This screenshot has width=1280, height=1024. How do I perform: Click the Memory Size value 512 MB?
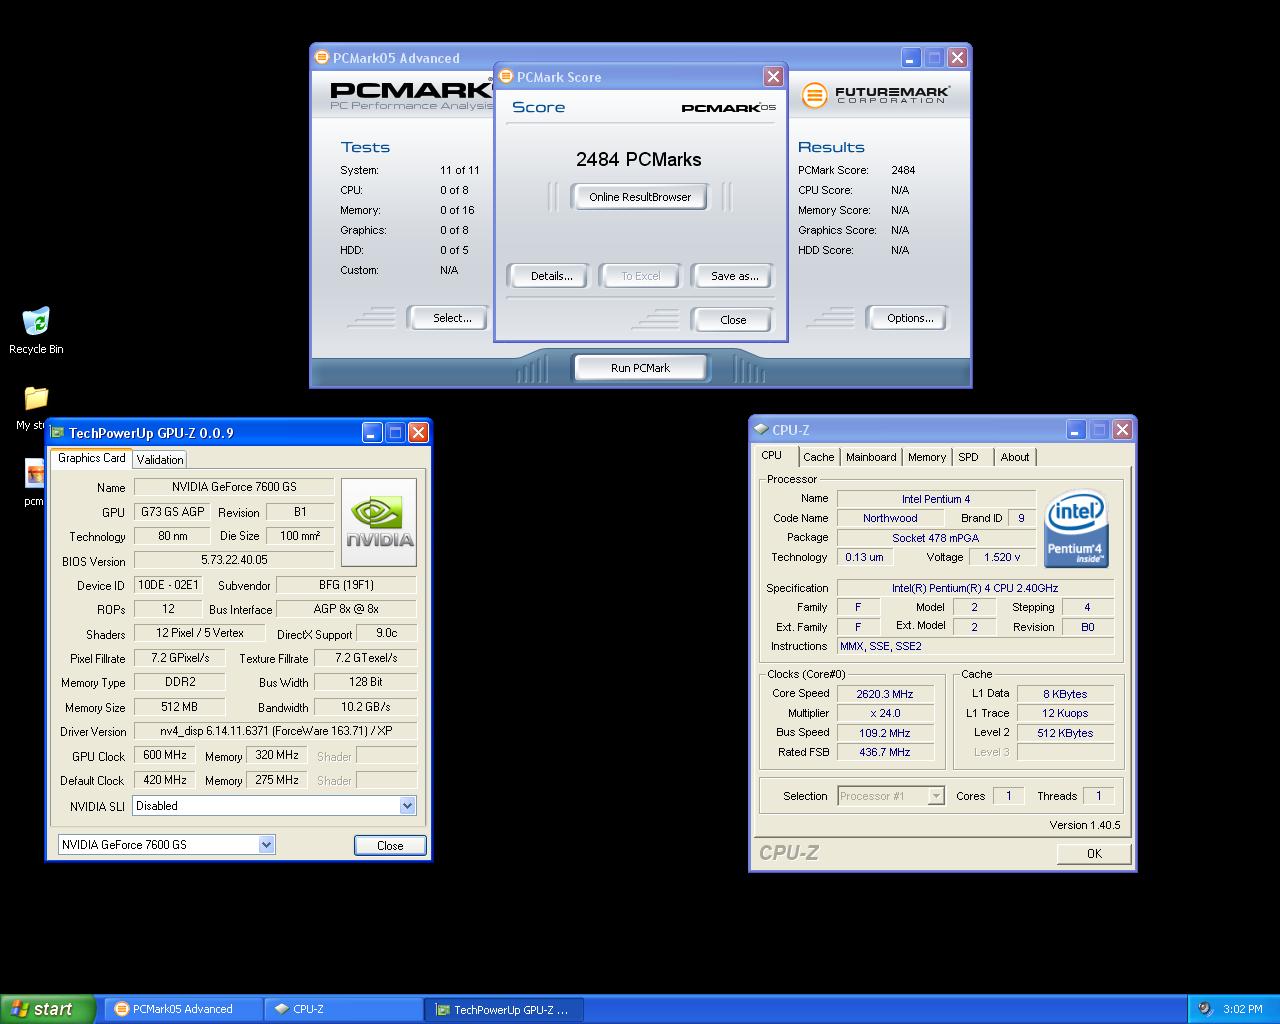pos(180,707)
